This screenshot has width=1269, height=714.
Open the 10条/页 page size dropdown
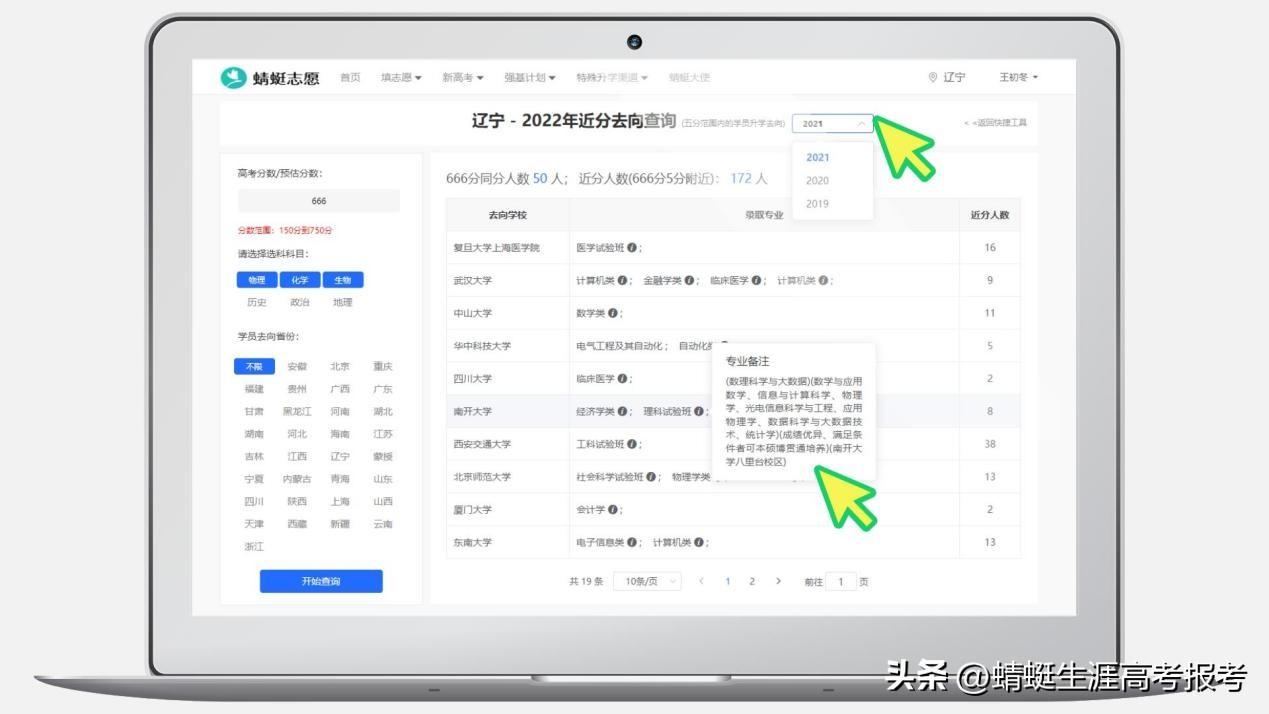pos(647,581)
